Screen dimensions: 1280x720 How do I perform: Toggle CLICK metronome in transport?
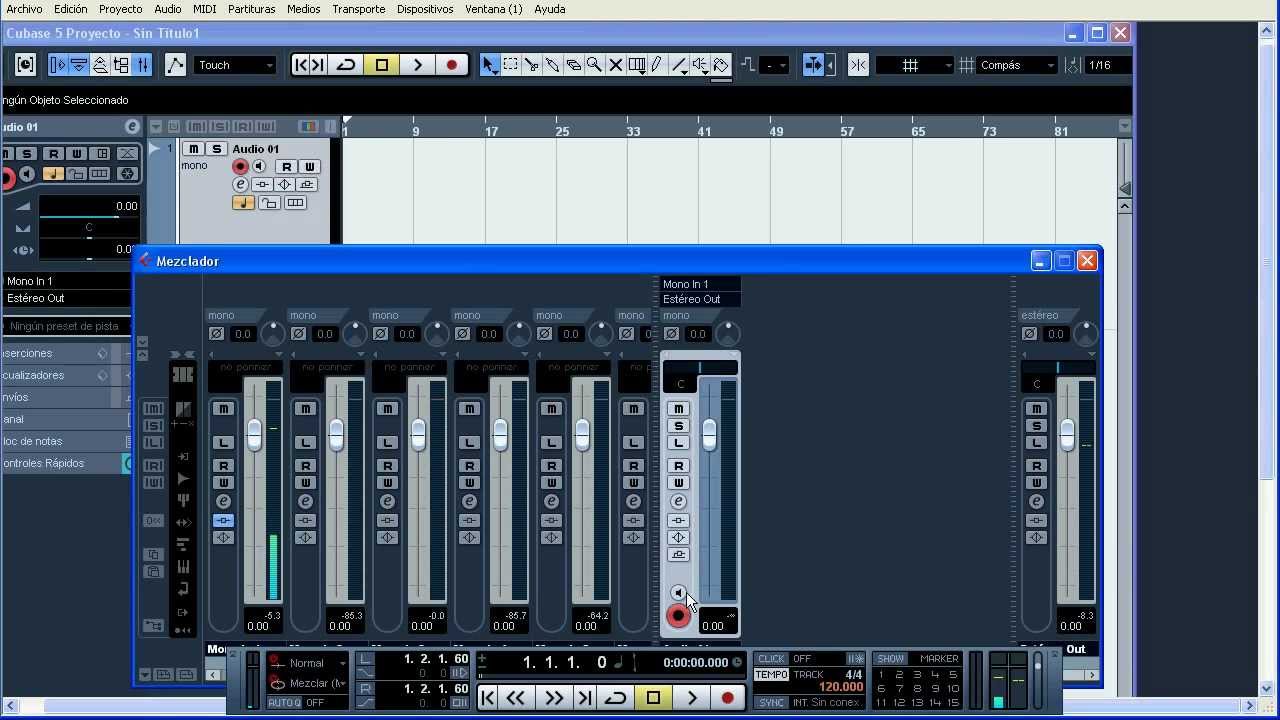771,659
